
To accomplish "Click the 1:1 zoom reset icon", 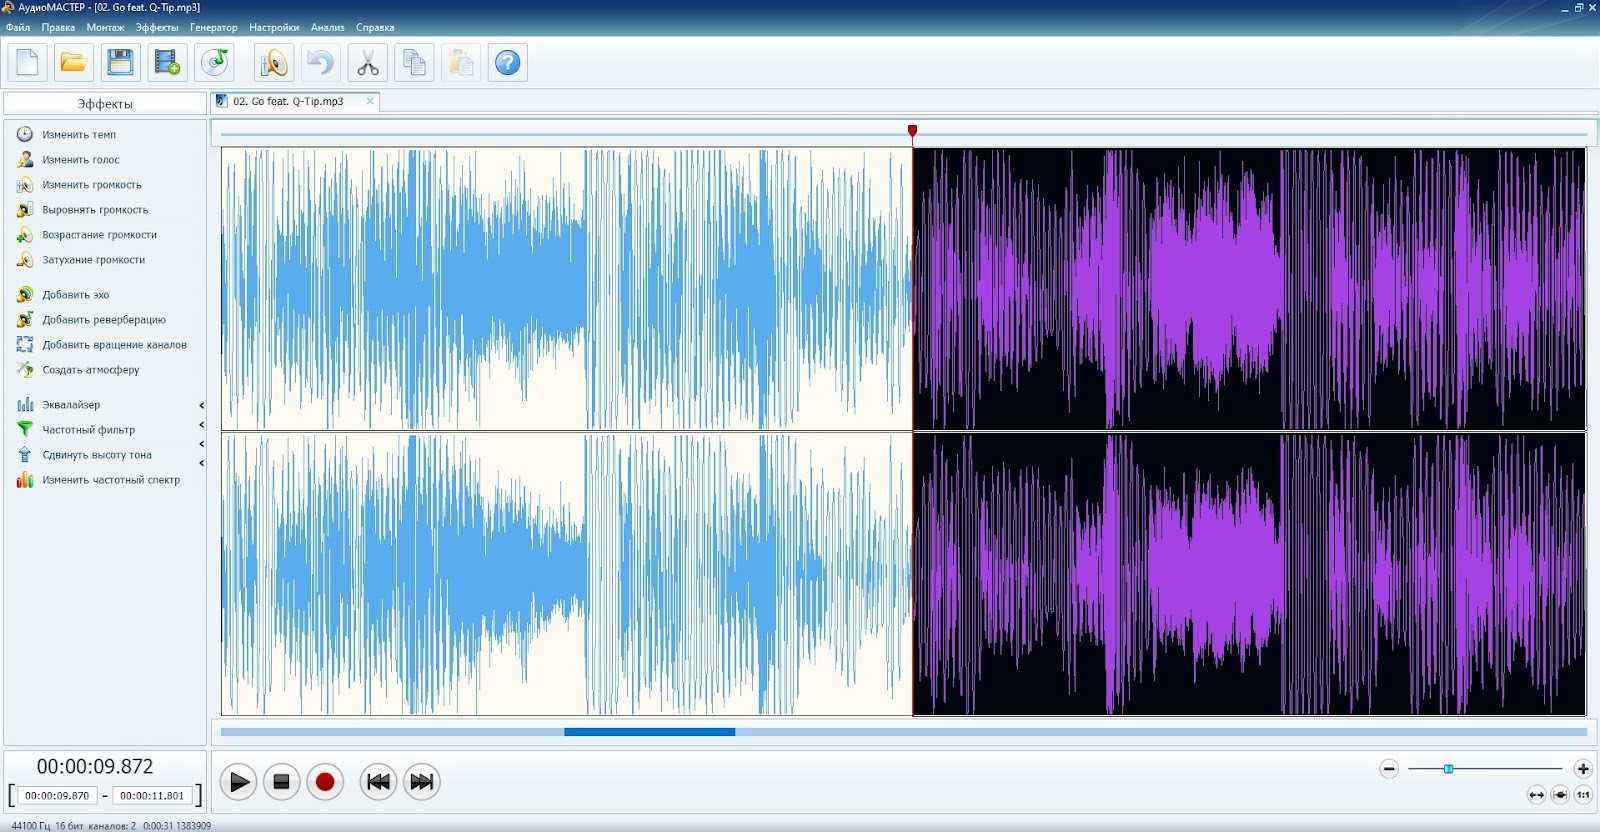I will (1583, 795).
